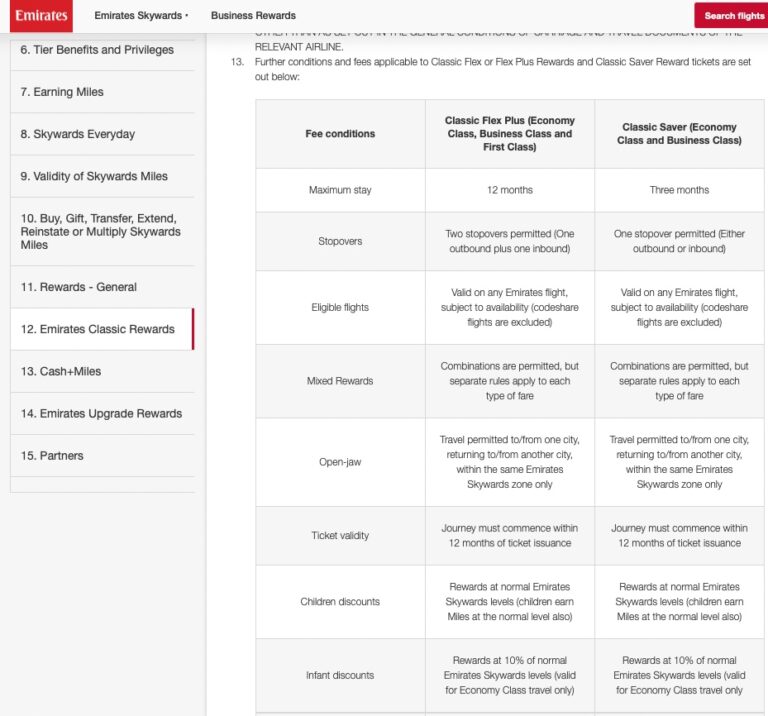Go to 7. Earning Miles section
This screenshot has width=768, height=716.
[62, 92]
